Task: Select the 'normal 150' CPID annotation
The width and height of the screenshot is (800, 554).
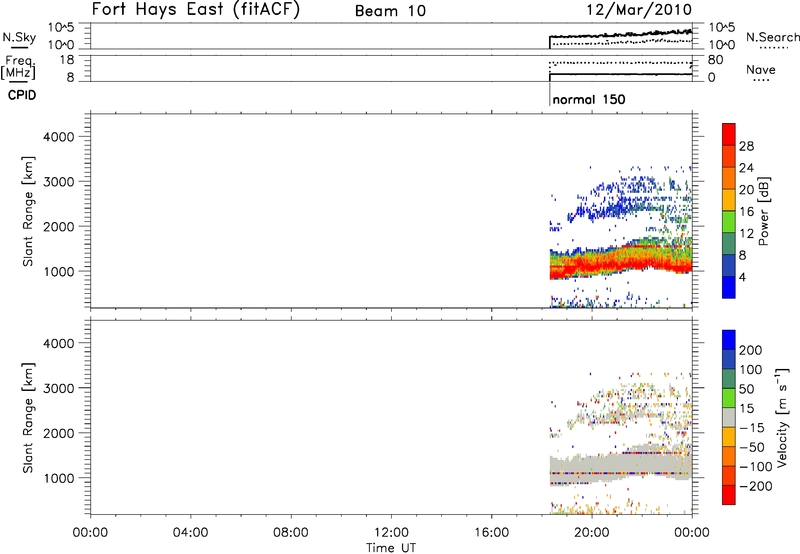Action: [589, 99]
